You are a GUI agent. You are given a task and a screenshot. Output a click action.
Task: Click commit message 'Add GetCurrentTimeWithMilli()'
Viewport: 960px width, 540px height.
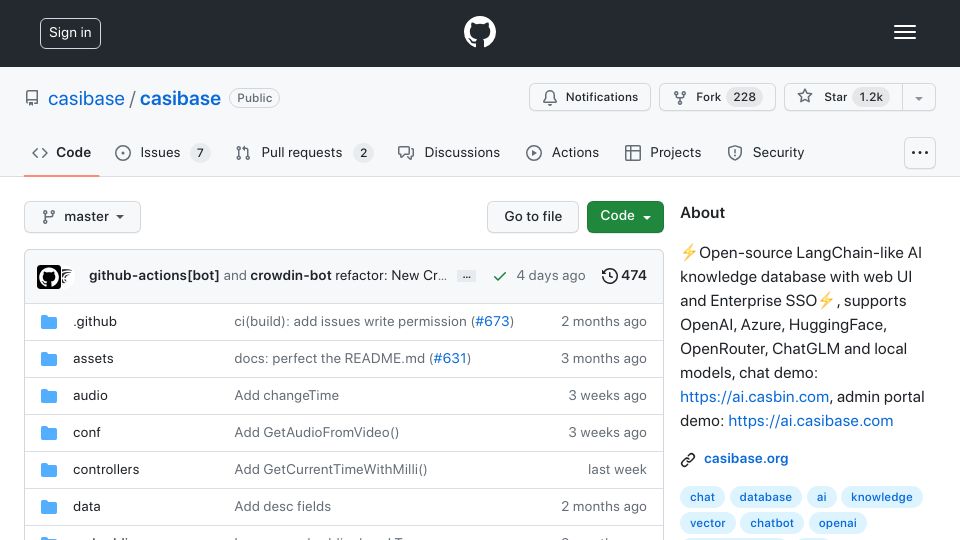(x=331, y=470)
